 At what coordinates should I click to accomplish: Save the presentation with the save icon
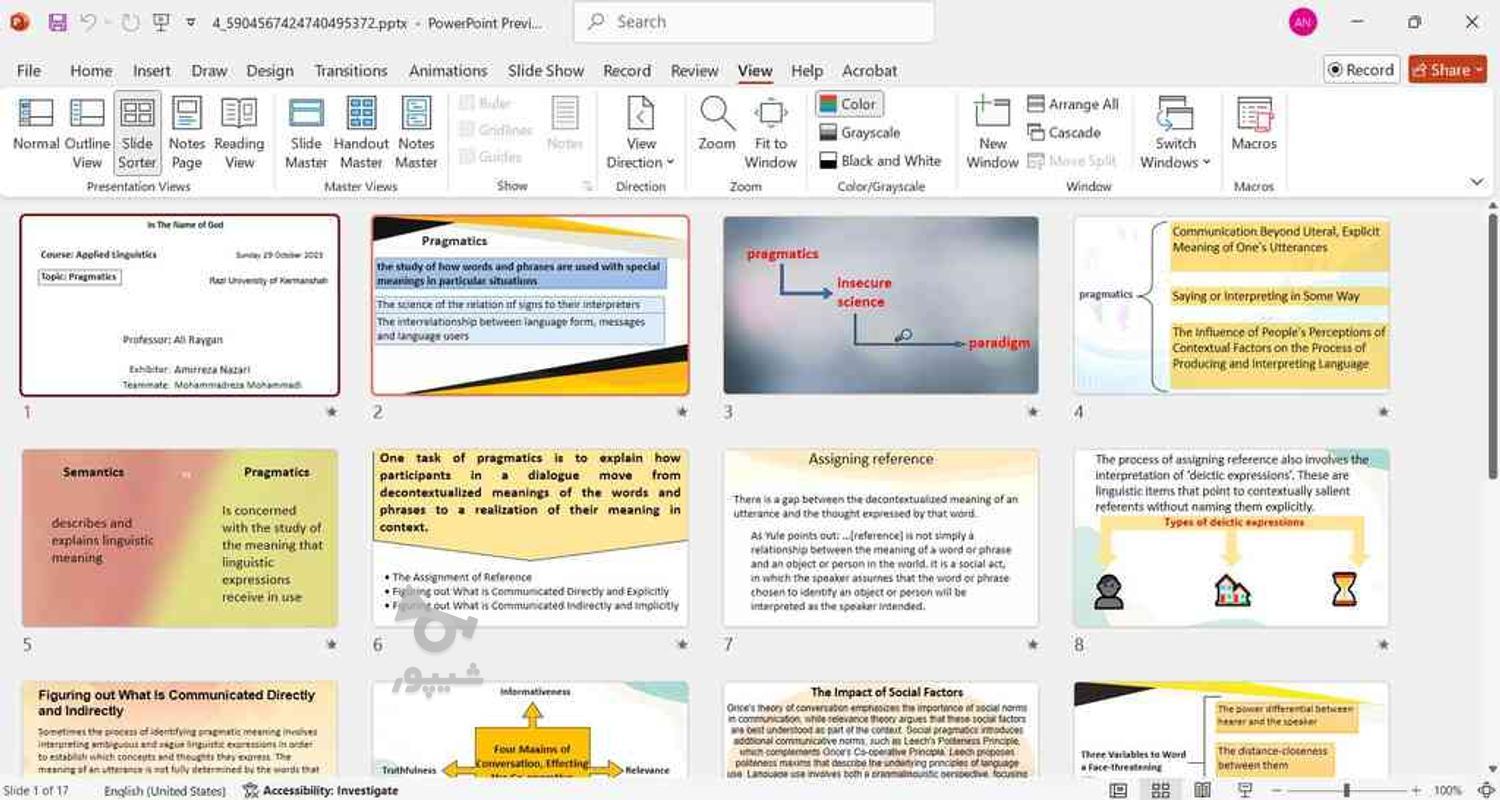click(x=57, y=22)
